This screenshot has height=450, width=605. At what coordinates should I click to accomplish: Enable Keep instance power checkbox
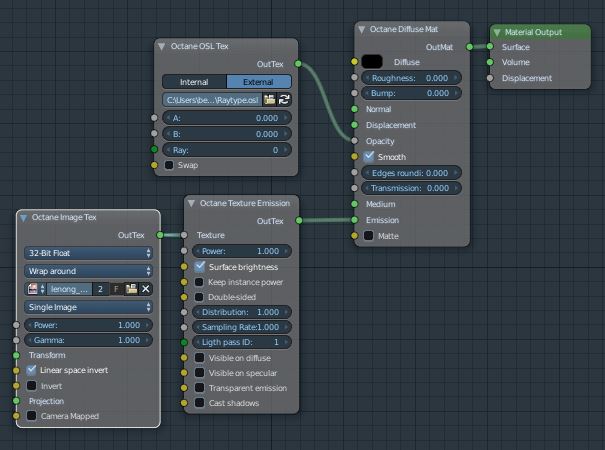[x=199, y=282]
